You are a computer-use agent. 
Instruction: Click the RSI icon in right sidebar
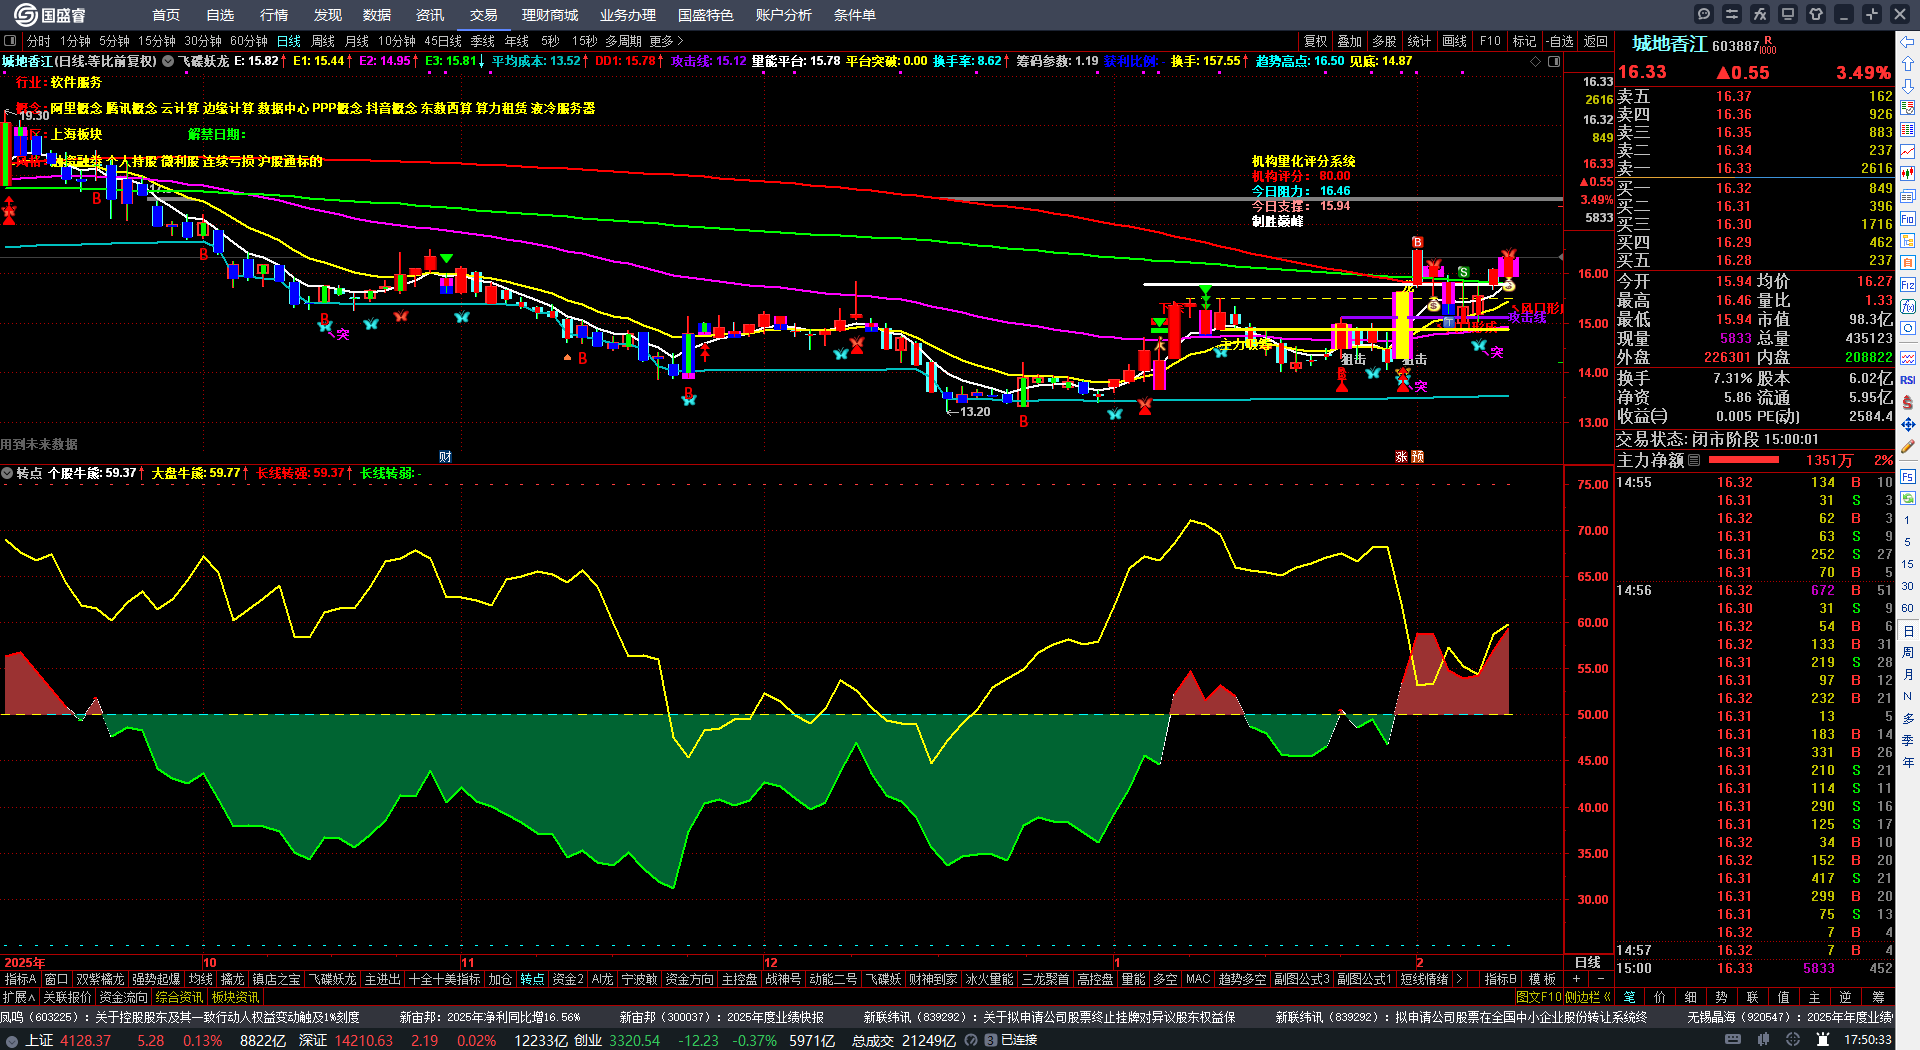1908,380
